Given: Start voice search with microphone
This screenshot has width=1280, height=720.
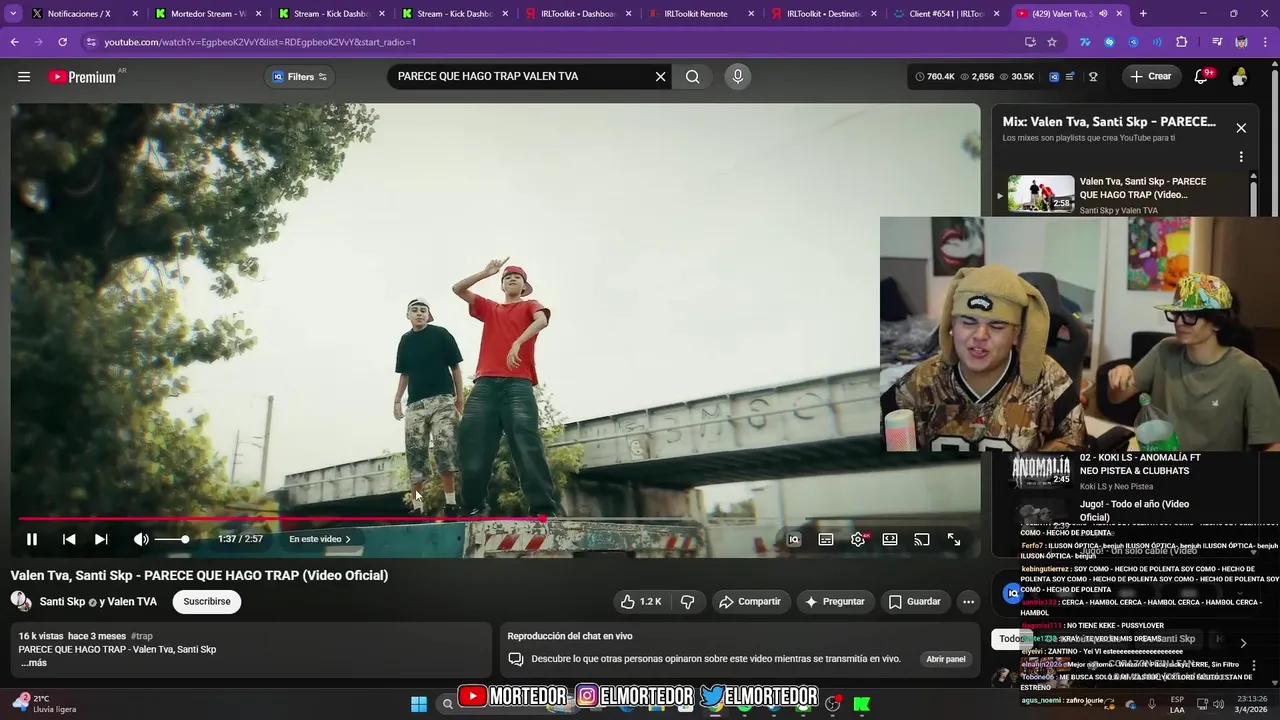Looking at the screenshot, I should 738,76.
